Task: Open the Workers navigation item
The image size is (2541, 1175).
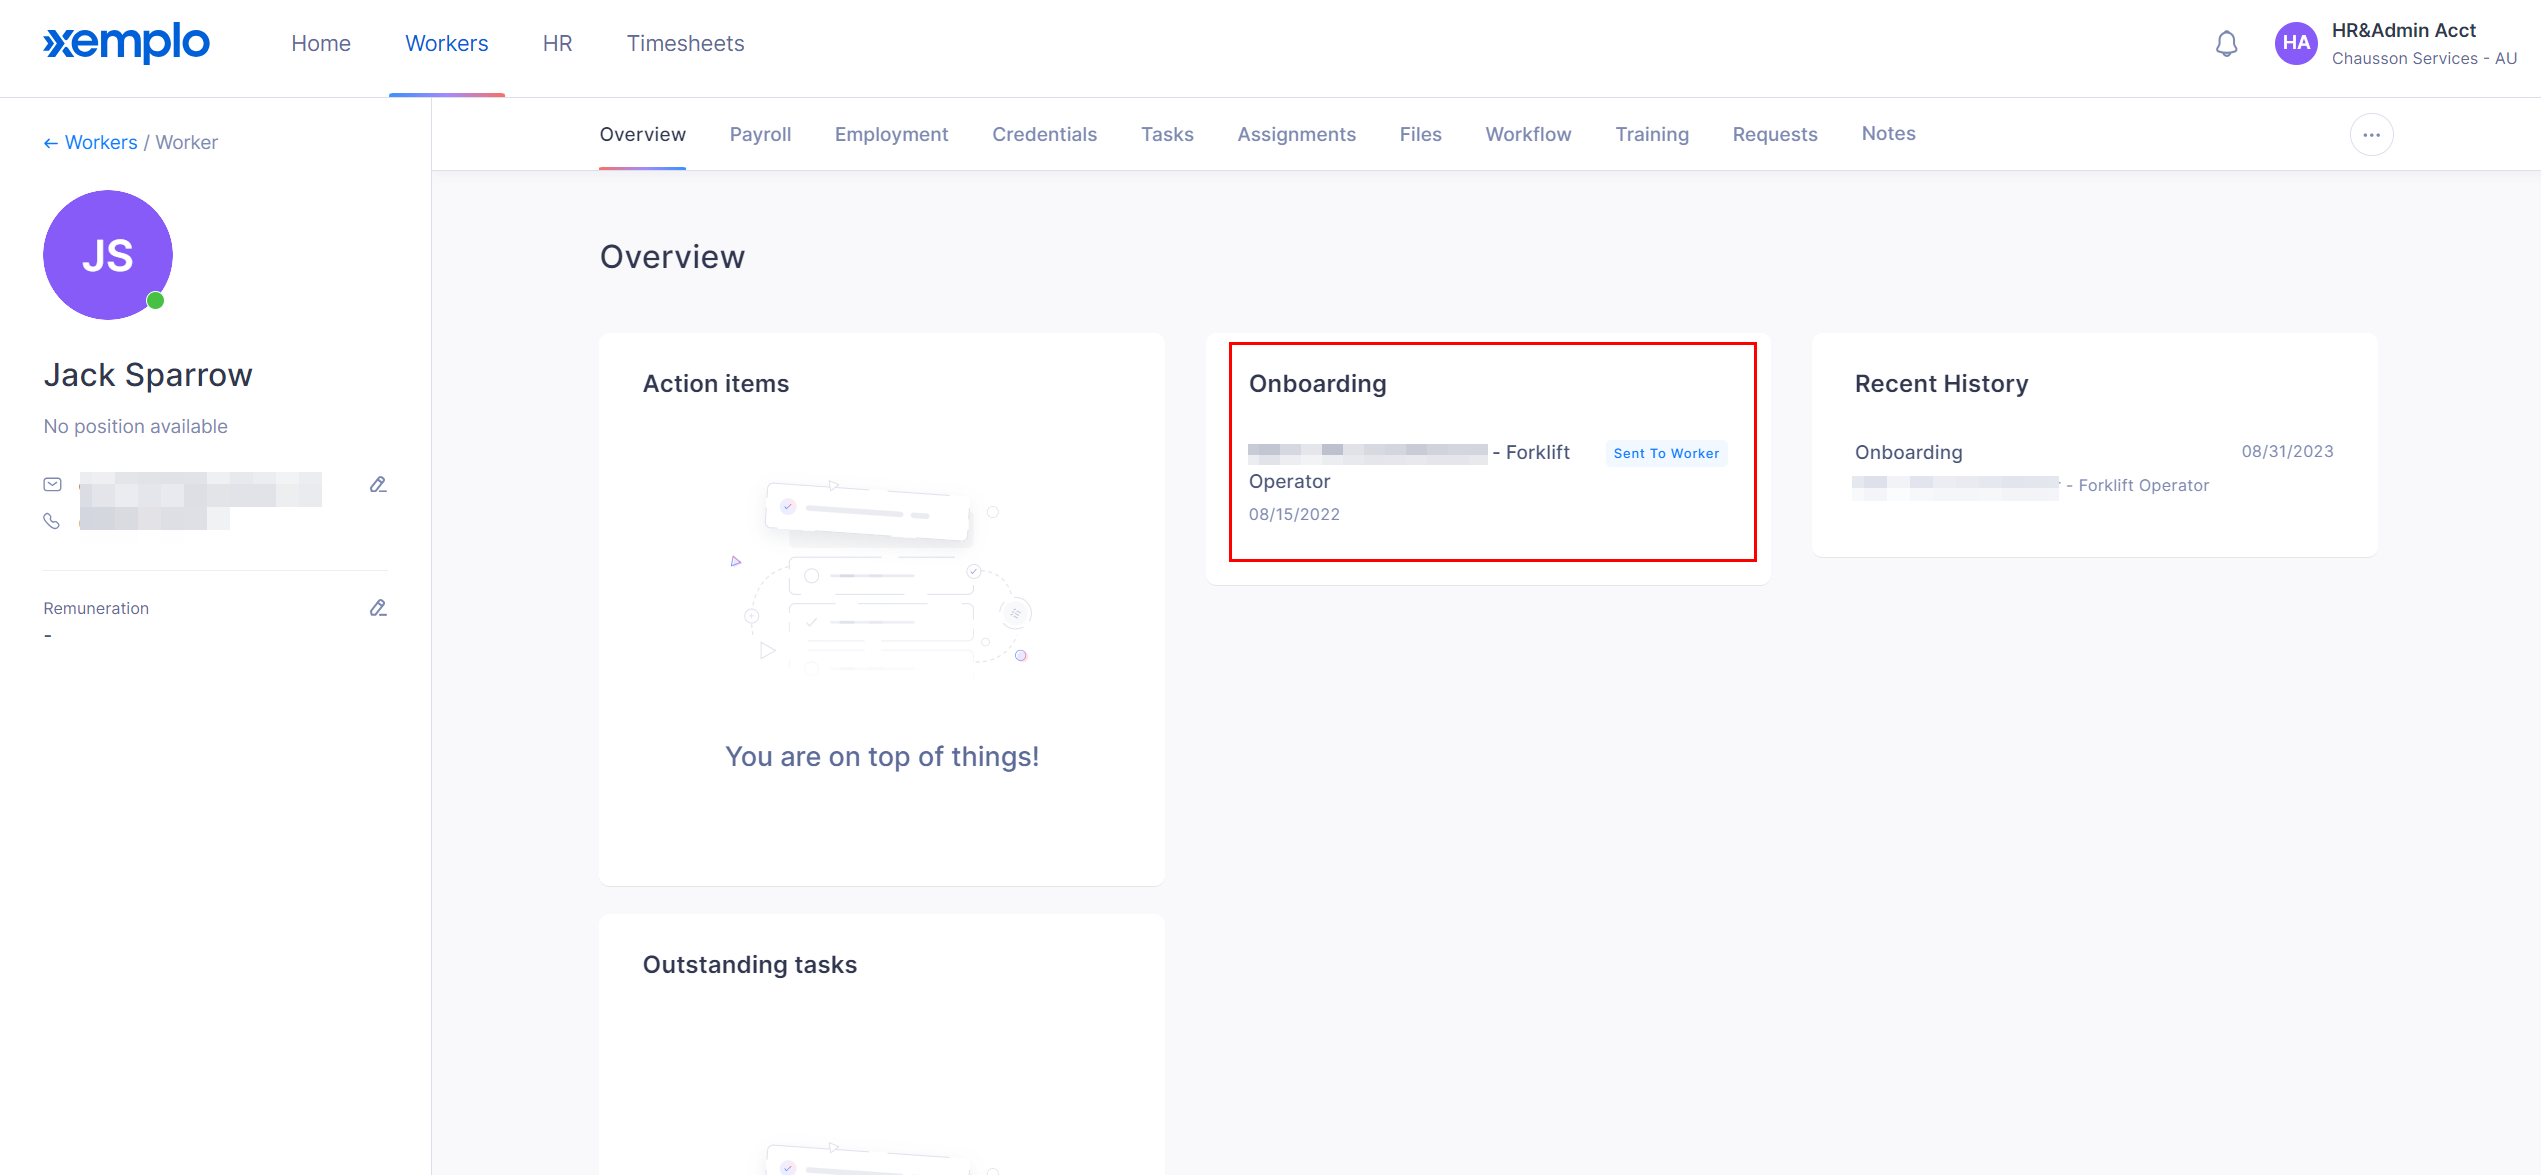Action: tap(446, 44)
